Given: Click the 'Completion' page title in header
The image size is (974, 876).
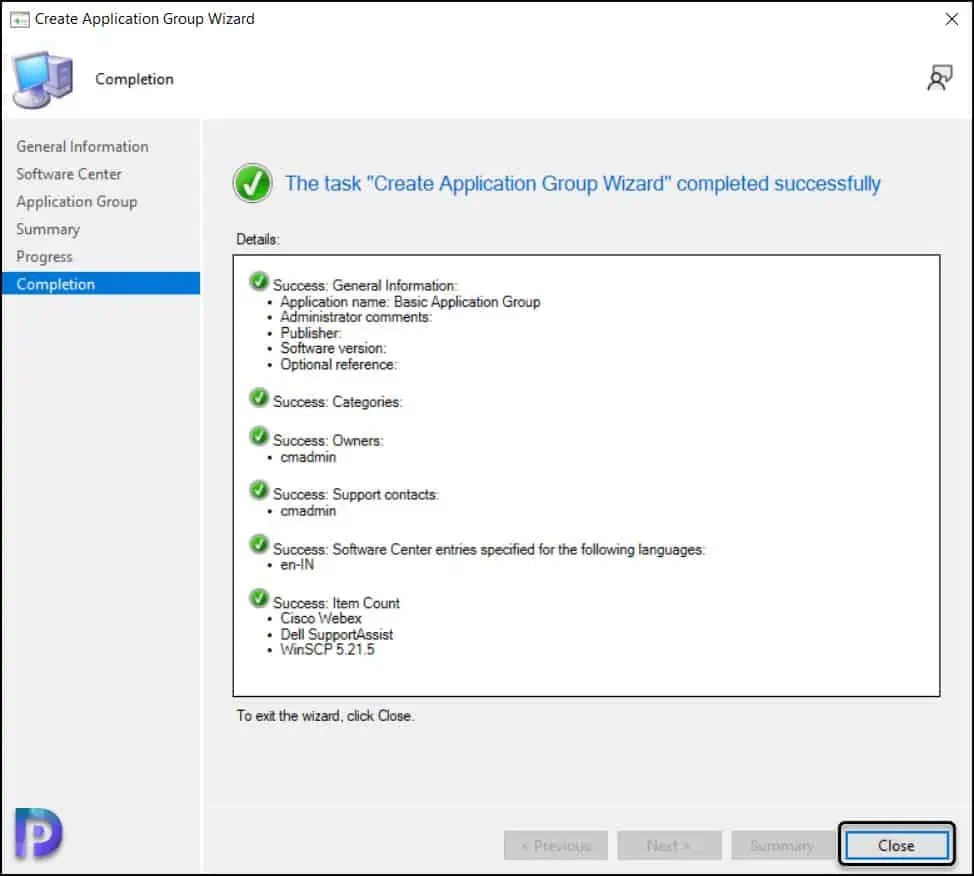Looking at the screenshot, I should (x=134, y=80).
